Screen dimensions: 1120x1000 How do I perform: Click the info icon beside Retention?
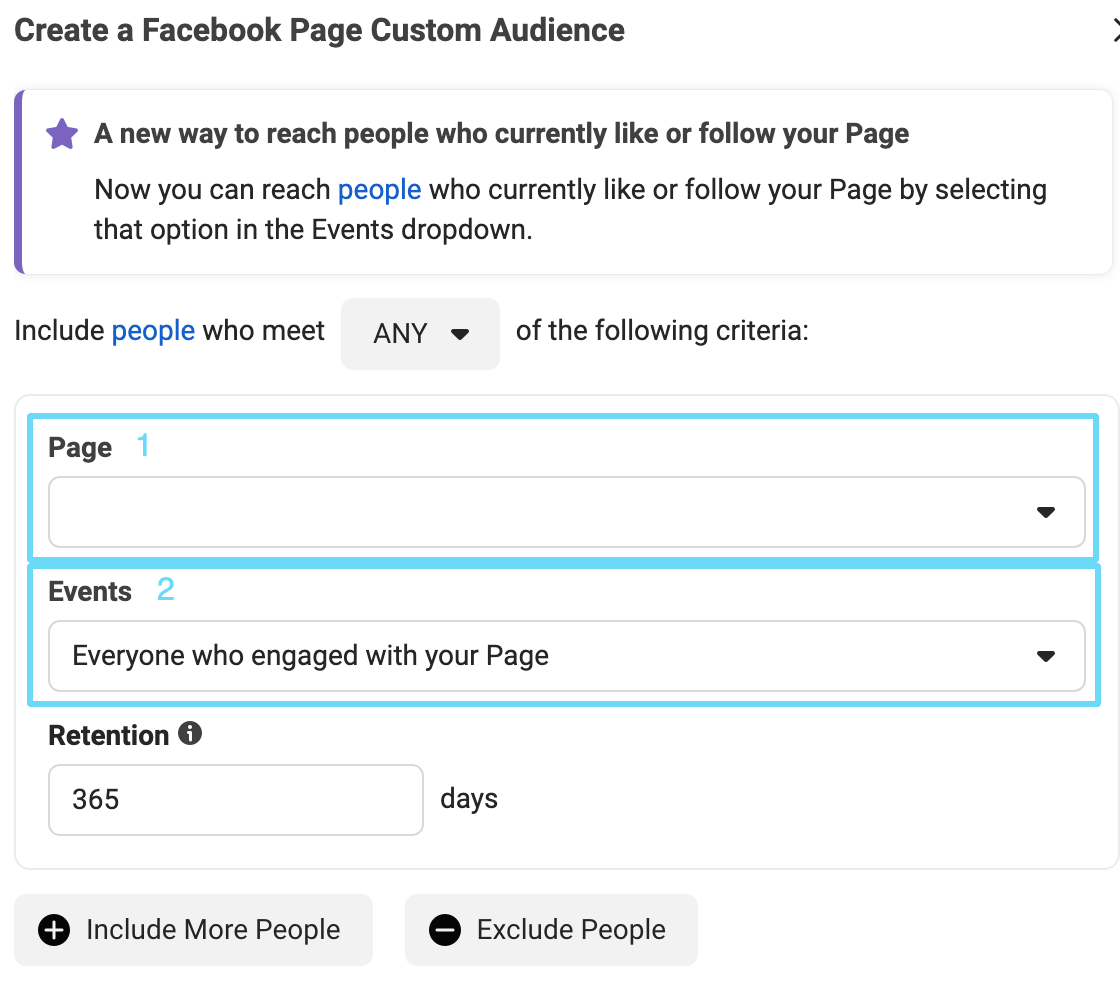190,733
